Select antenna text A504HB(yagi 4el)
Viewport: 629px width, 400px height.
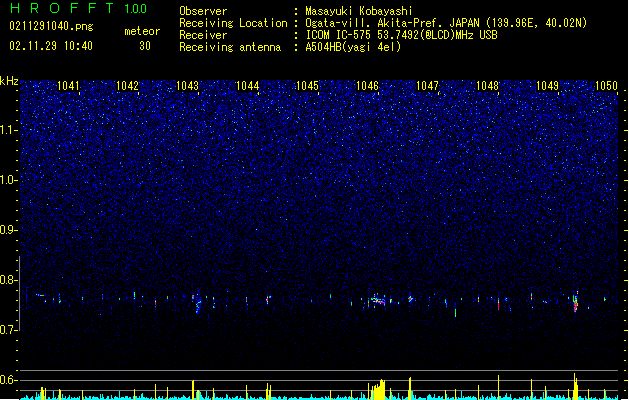click(x=353, y=47)
